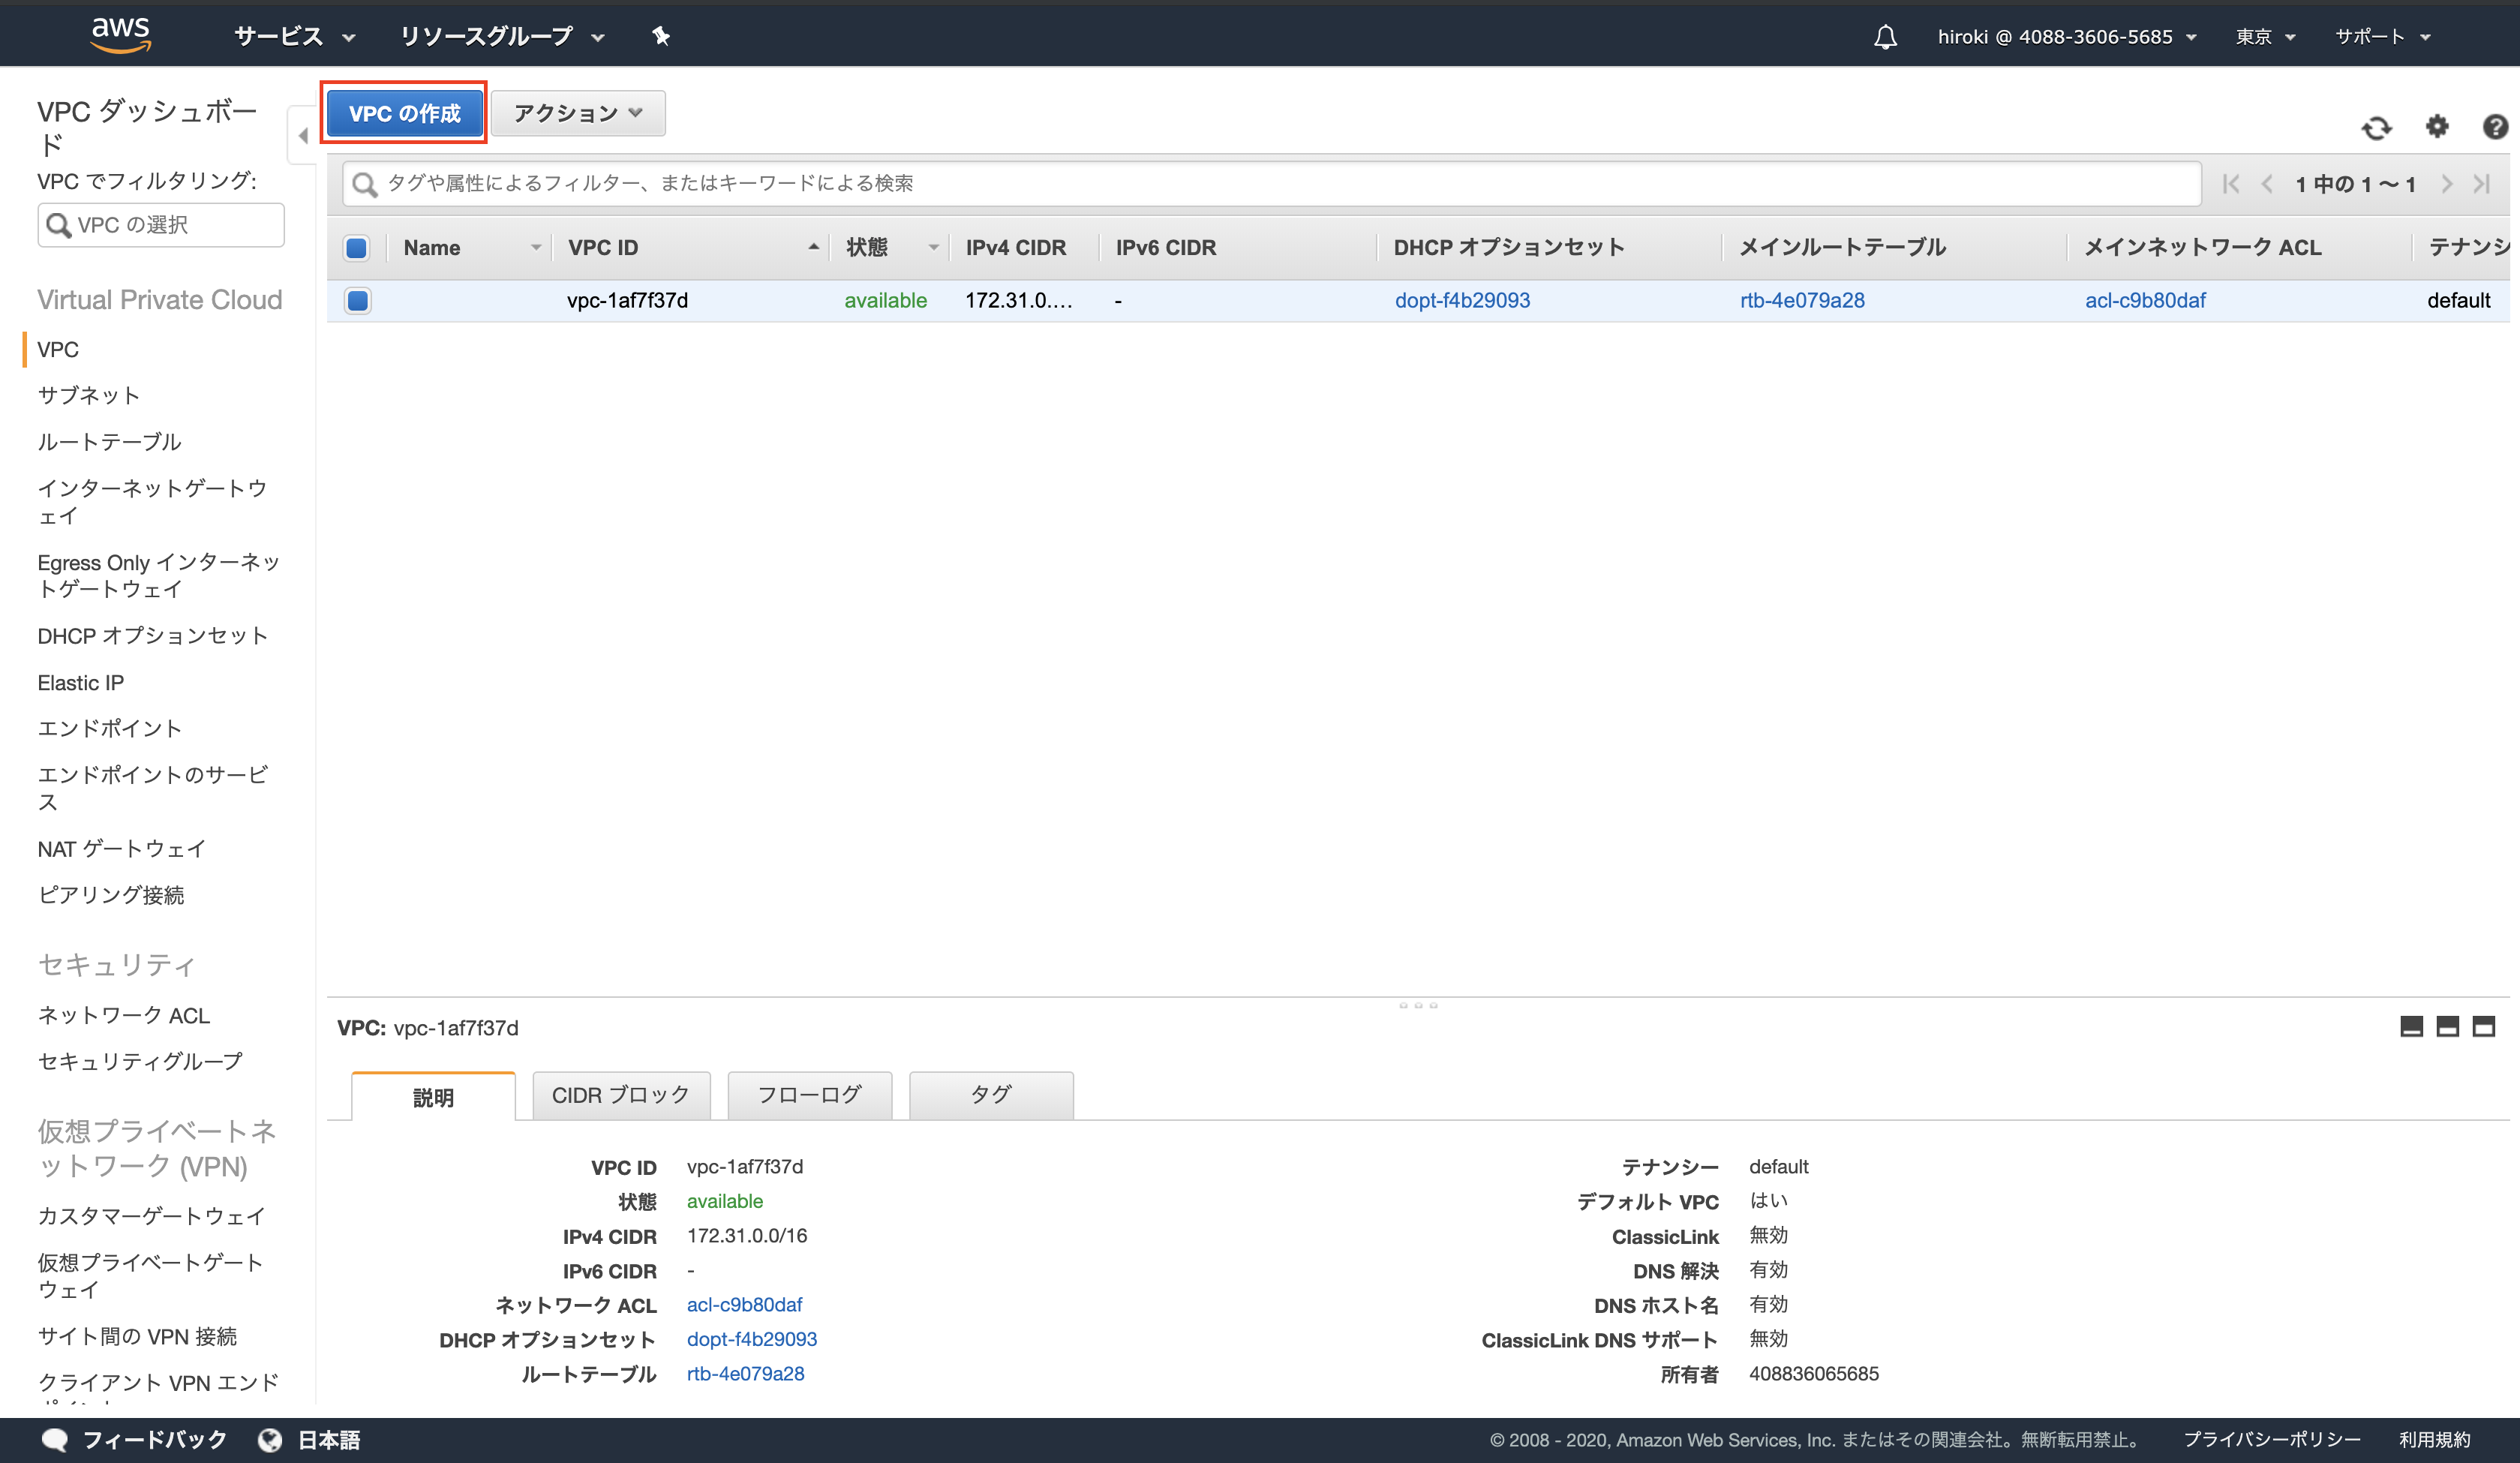Select the split-pane layout icon above the details panel
The image size is (2520, 1463).
point(2447,1026)
